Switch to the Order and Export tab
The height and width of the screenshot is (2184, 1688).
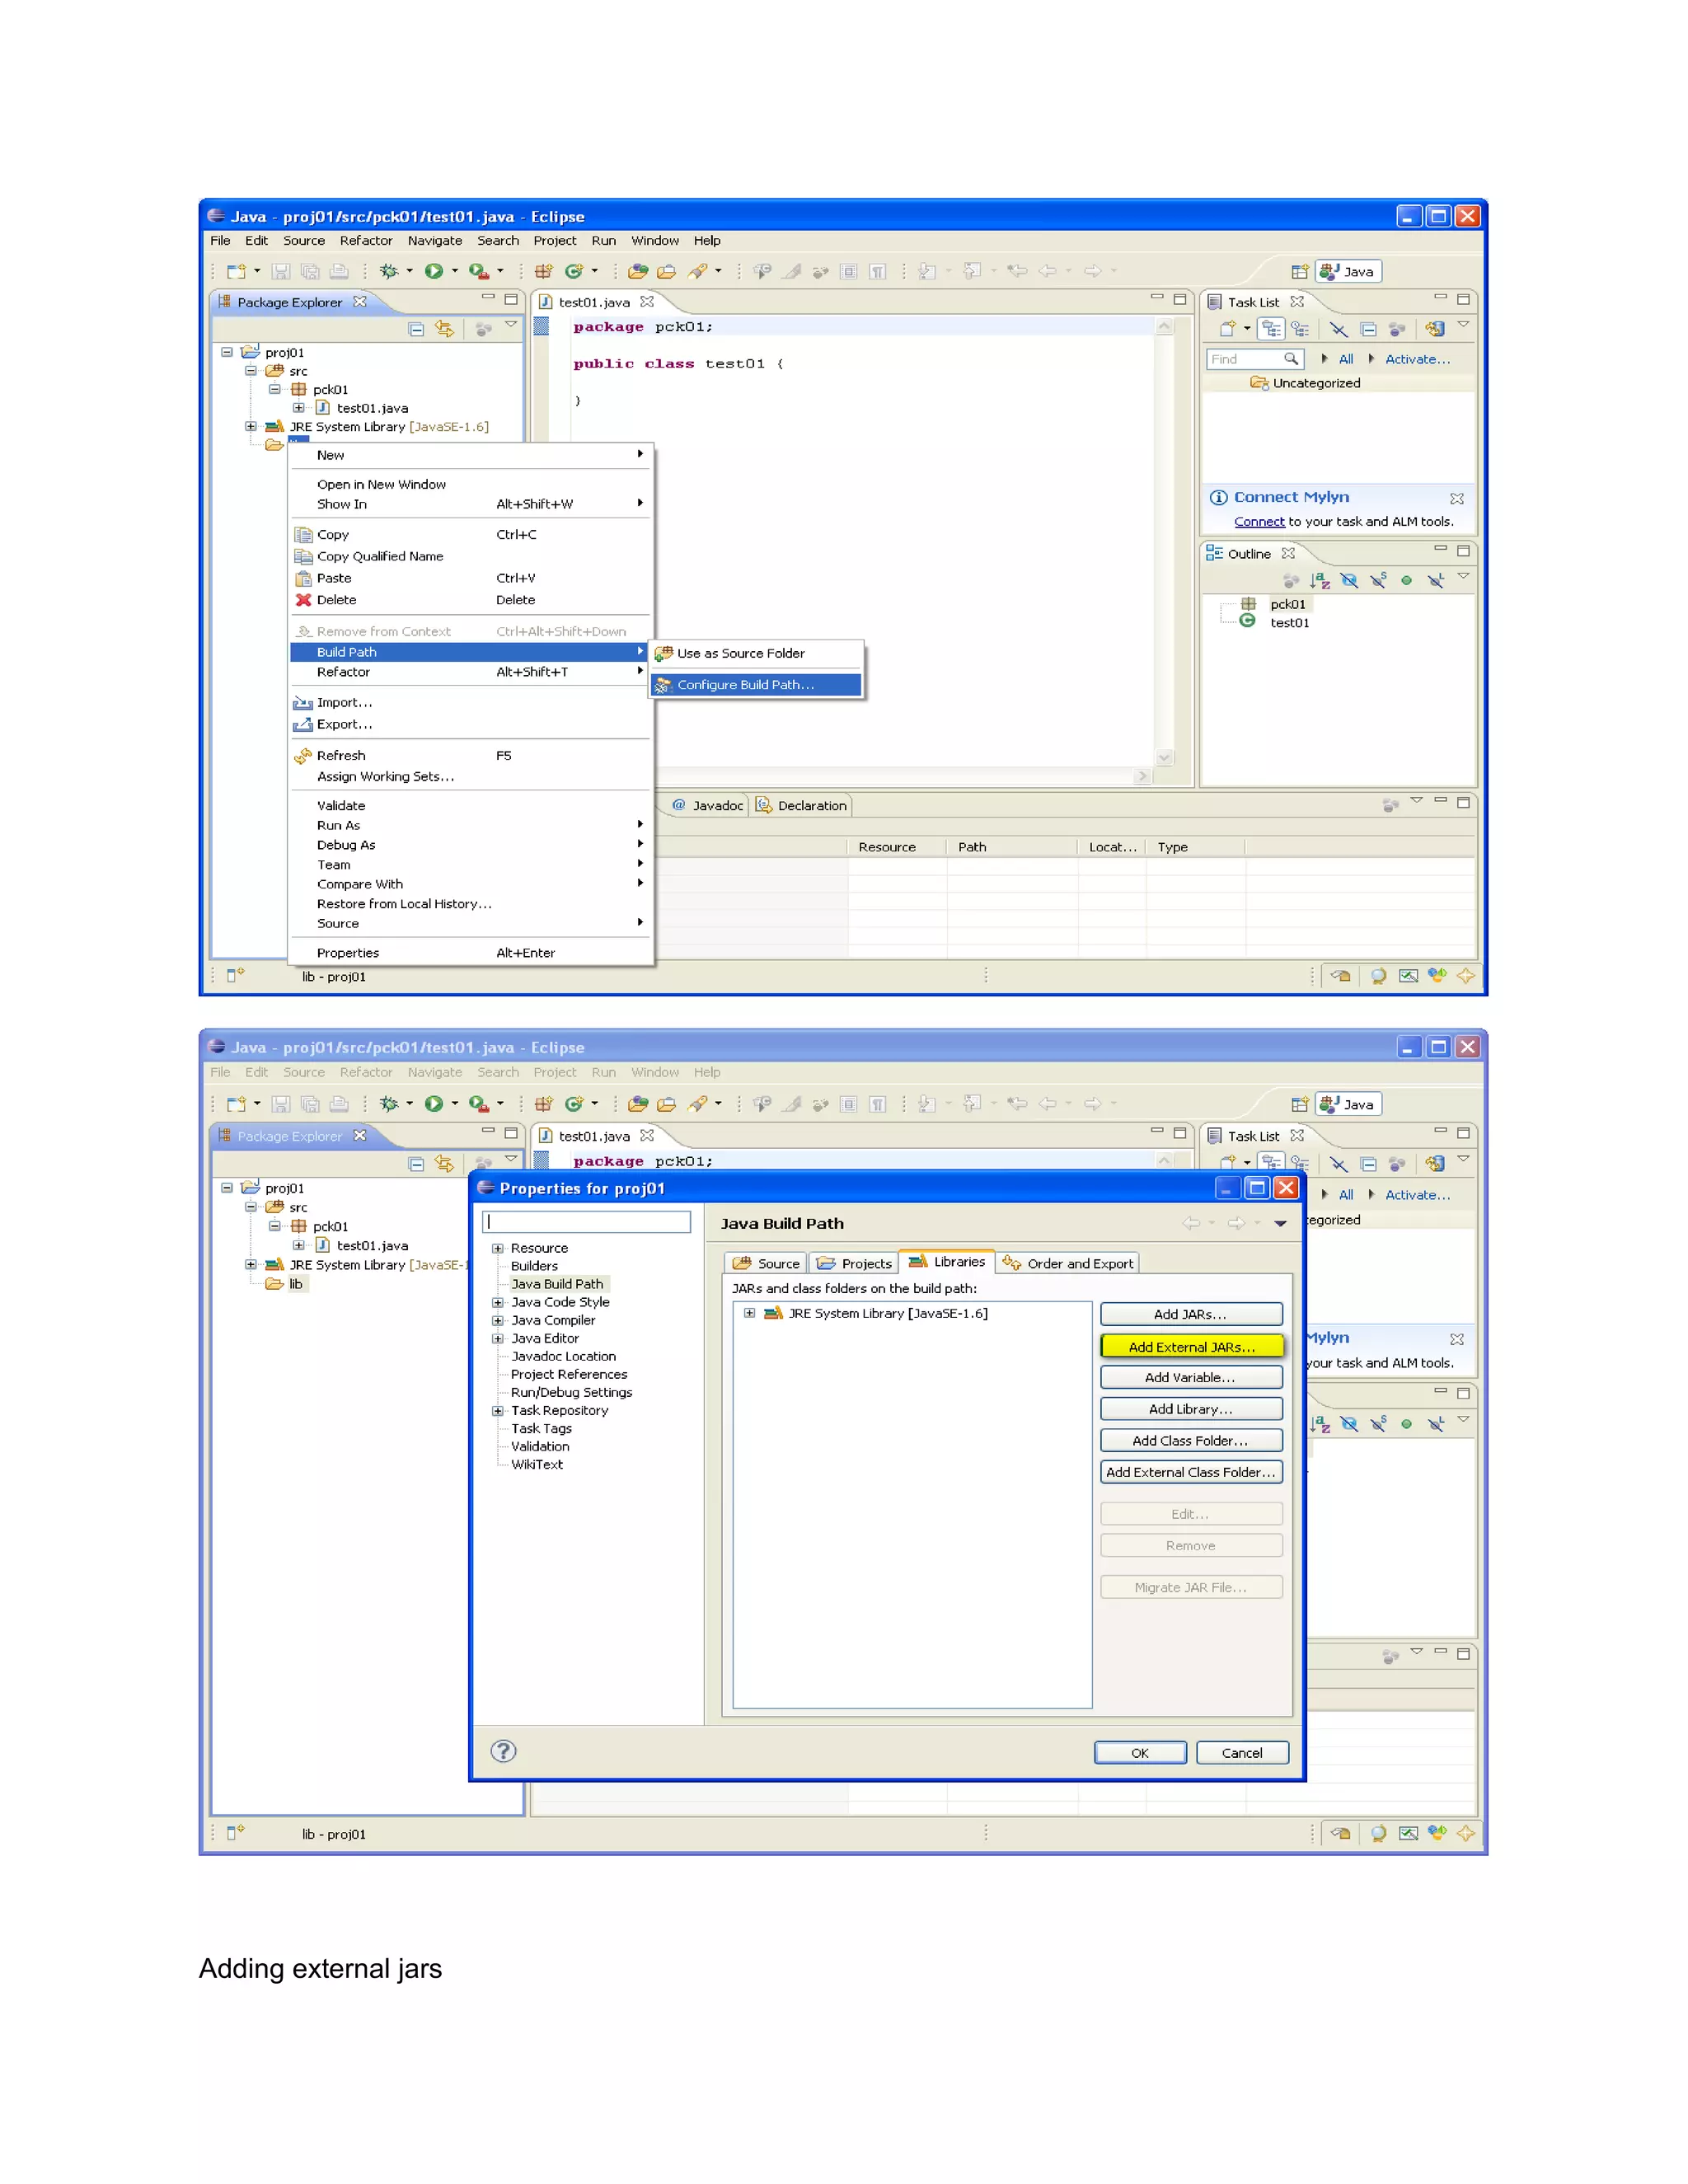pos(1069,1263)
